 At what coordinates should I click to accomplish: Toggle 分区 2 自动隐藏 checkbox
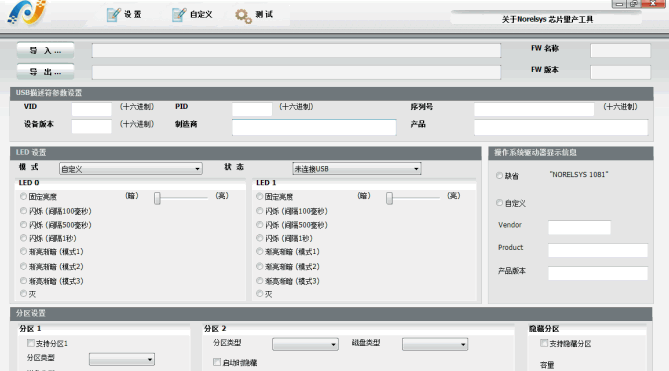click(217, 362)
